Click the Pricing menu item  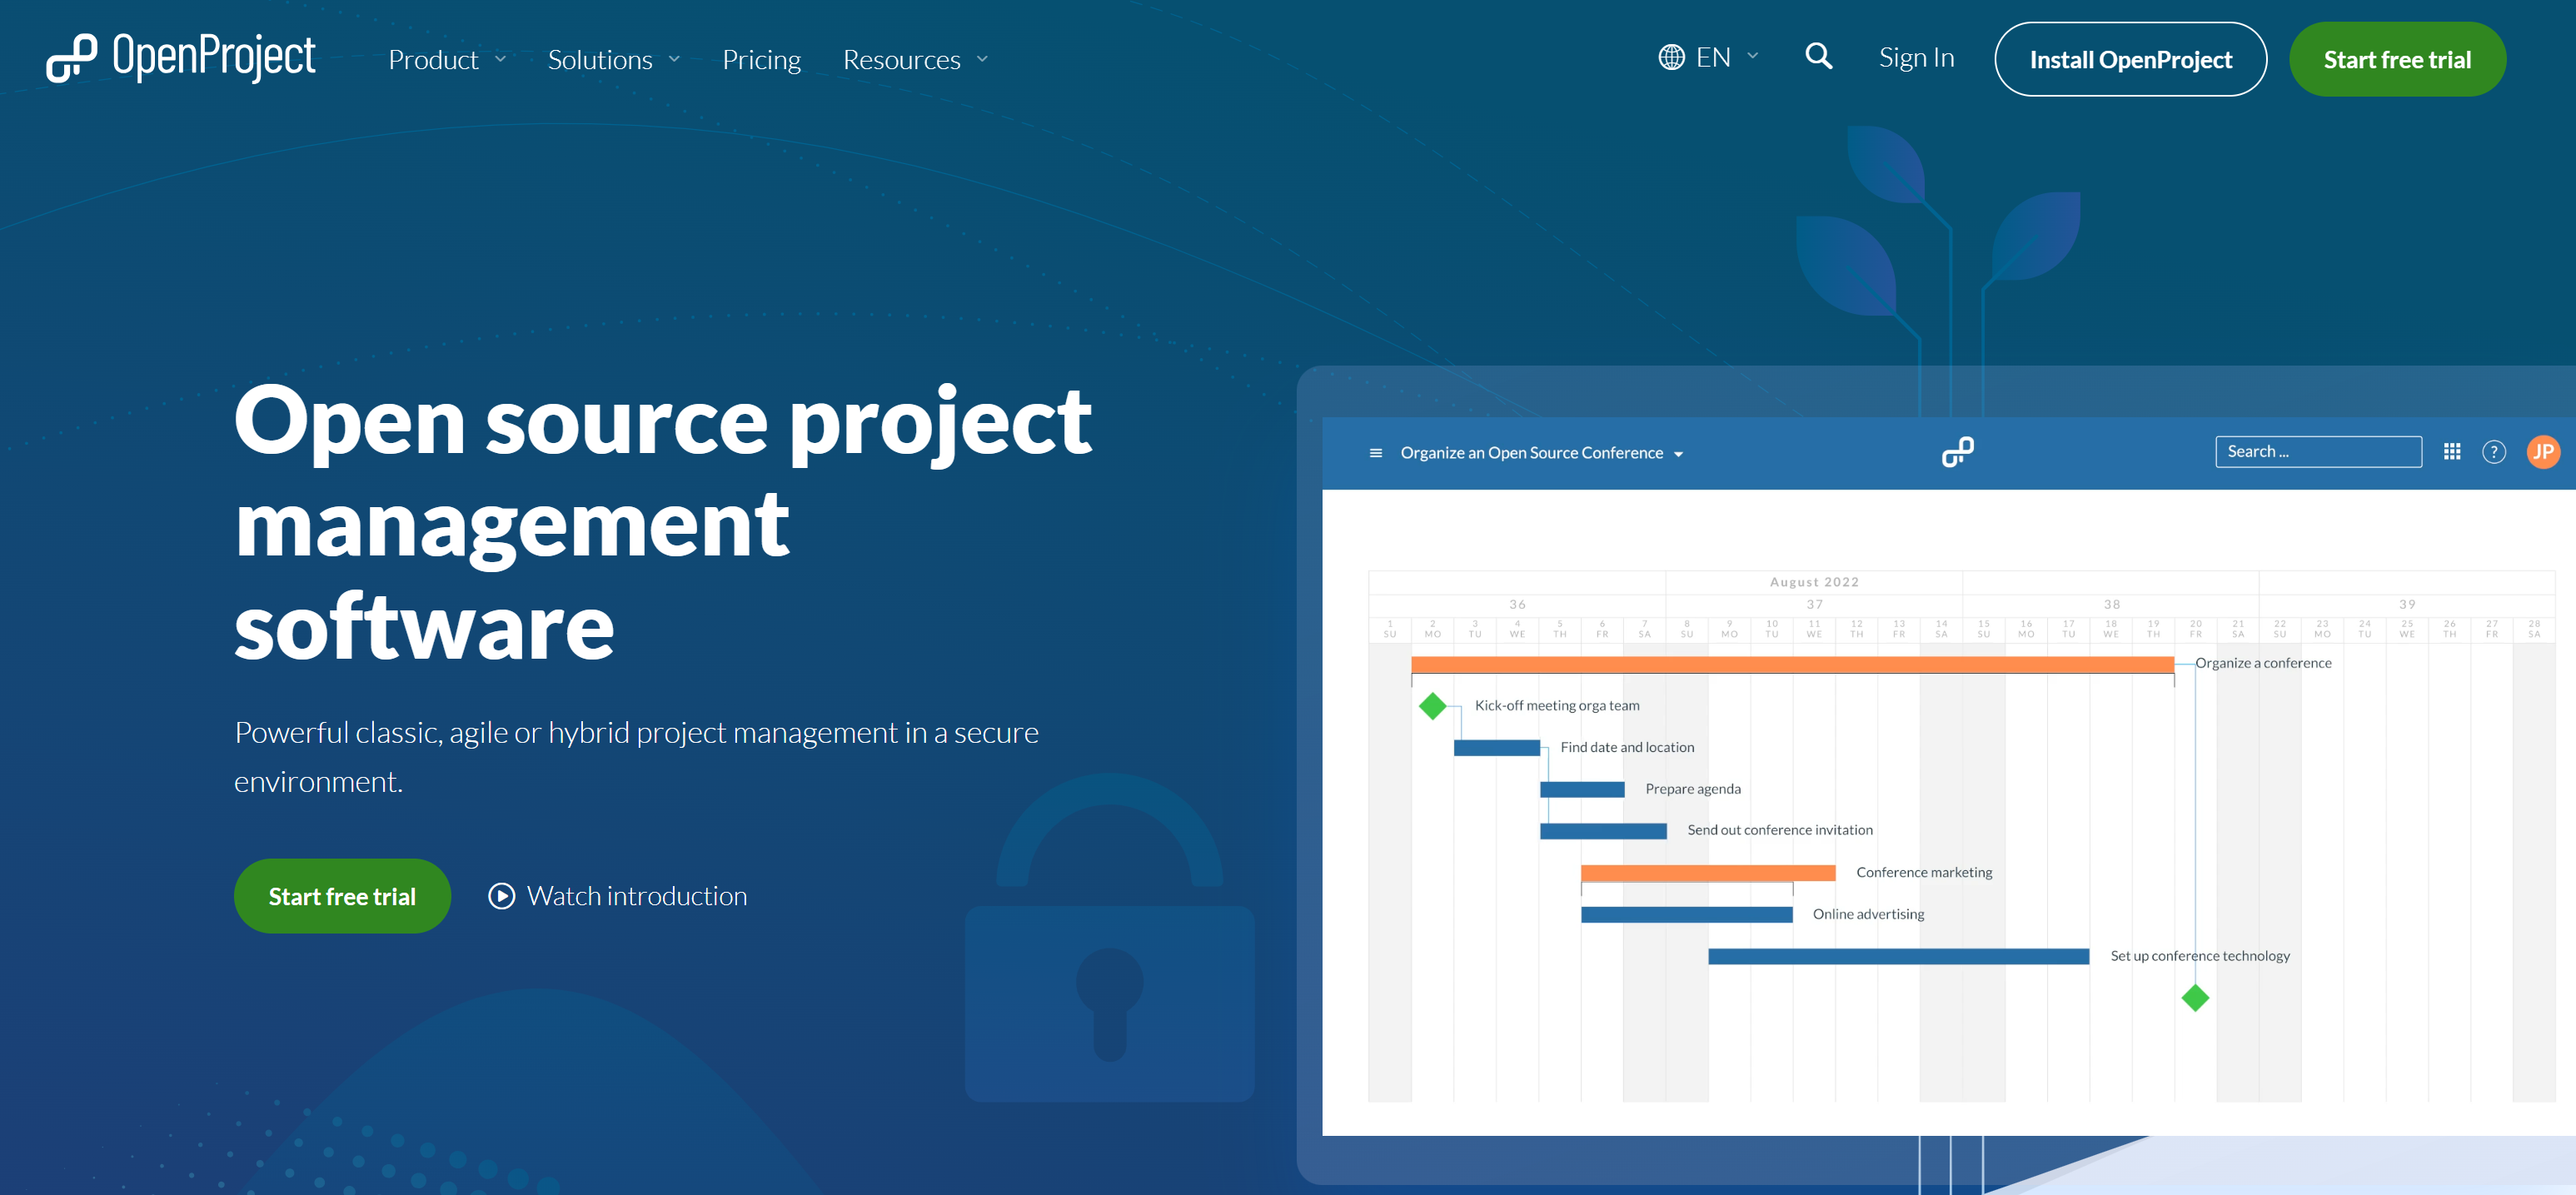click(762, 57)
